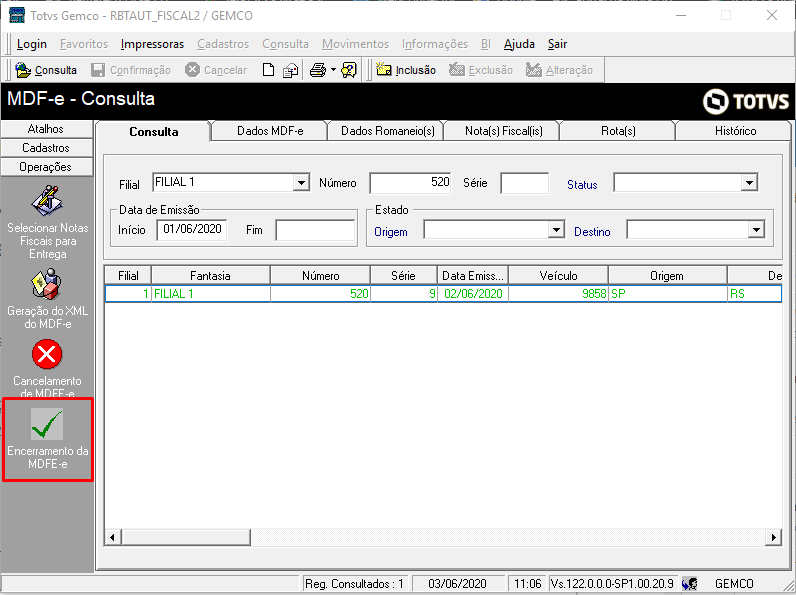Click the Fantasia column header
The height and width of the screenshot is (595, 796).
pyautogui.click(x=210, y=276)
